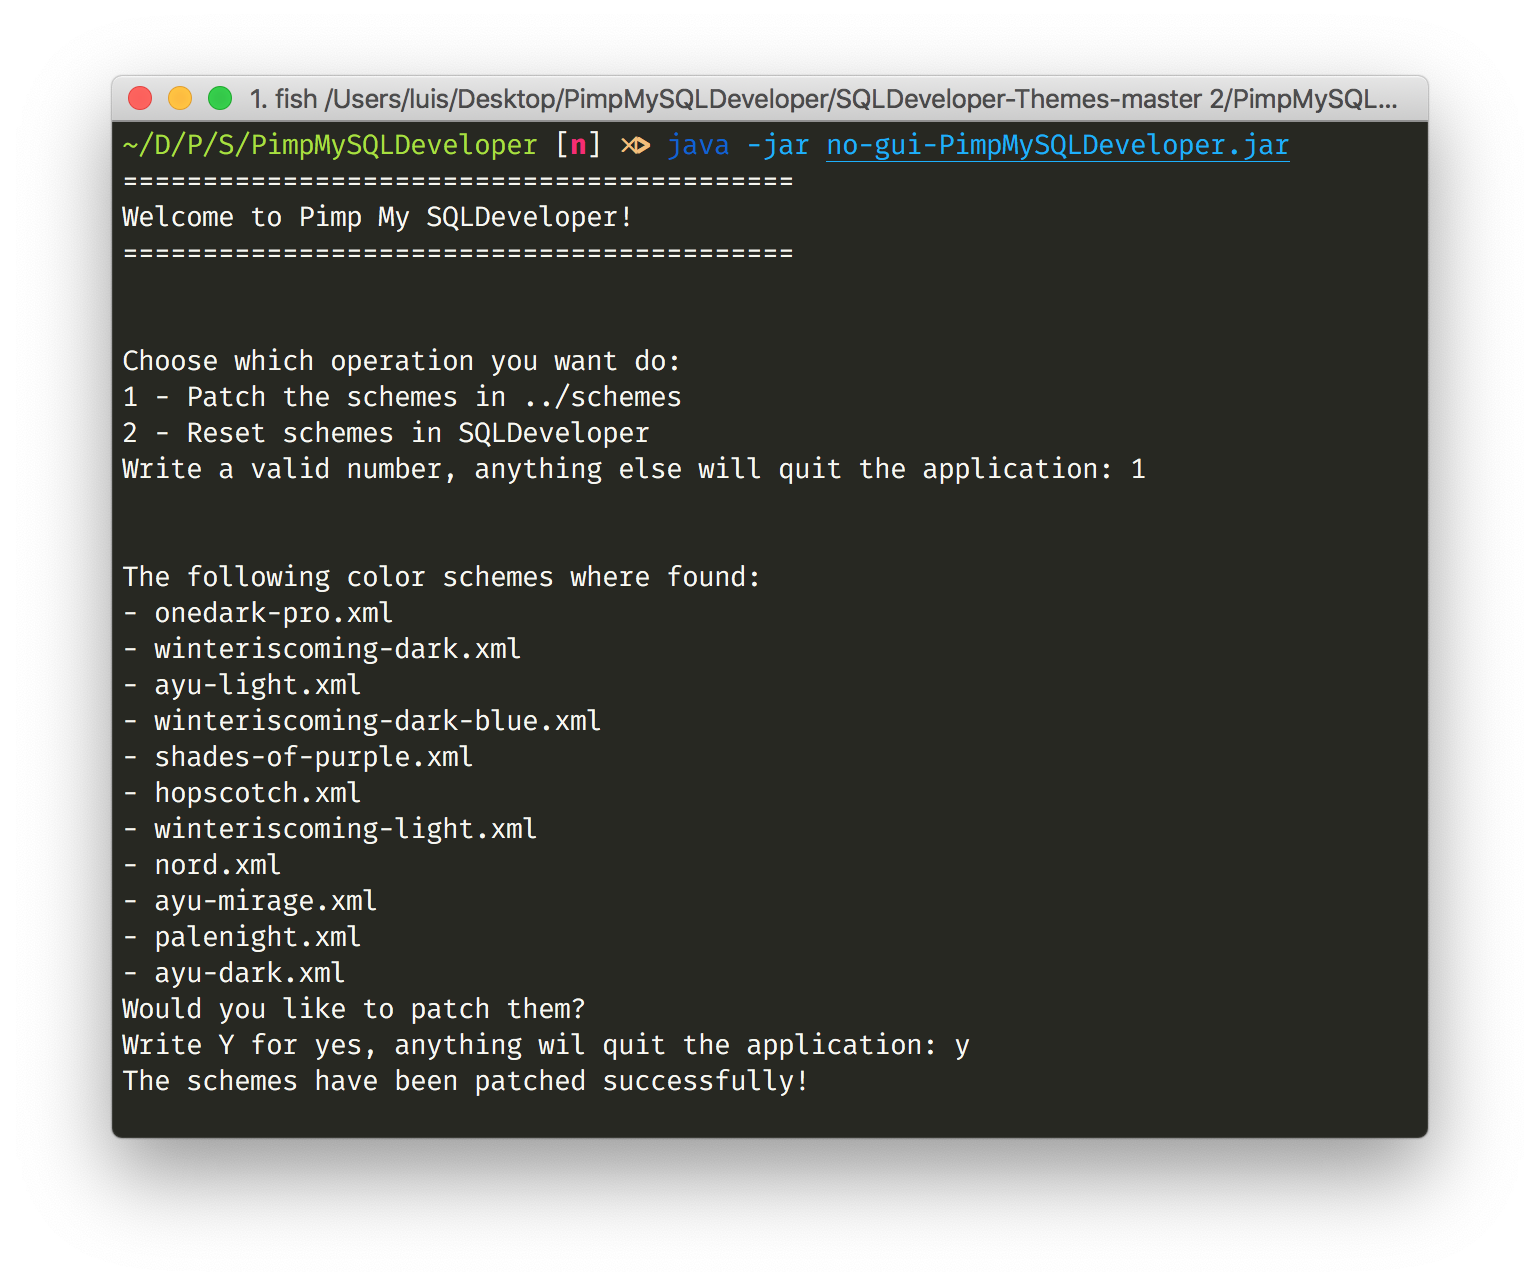1540x1286 pixels.
Task: Click the winteriscoming-light.xml entry
Action: click(x=330, y=829)
